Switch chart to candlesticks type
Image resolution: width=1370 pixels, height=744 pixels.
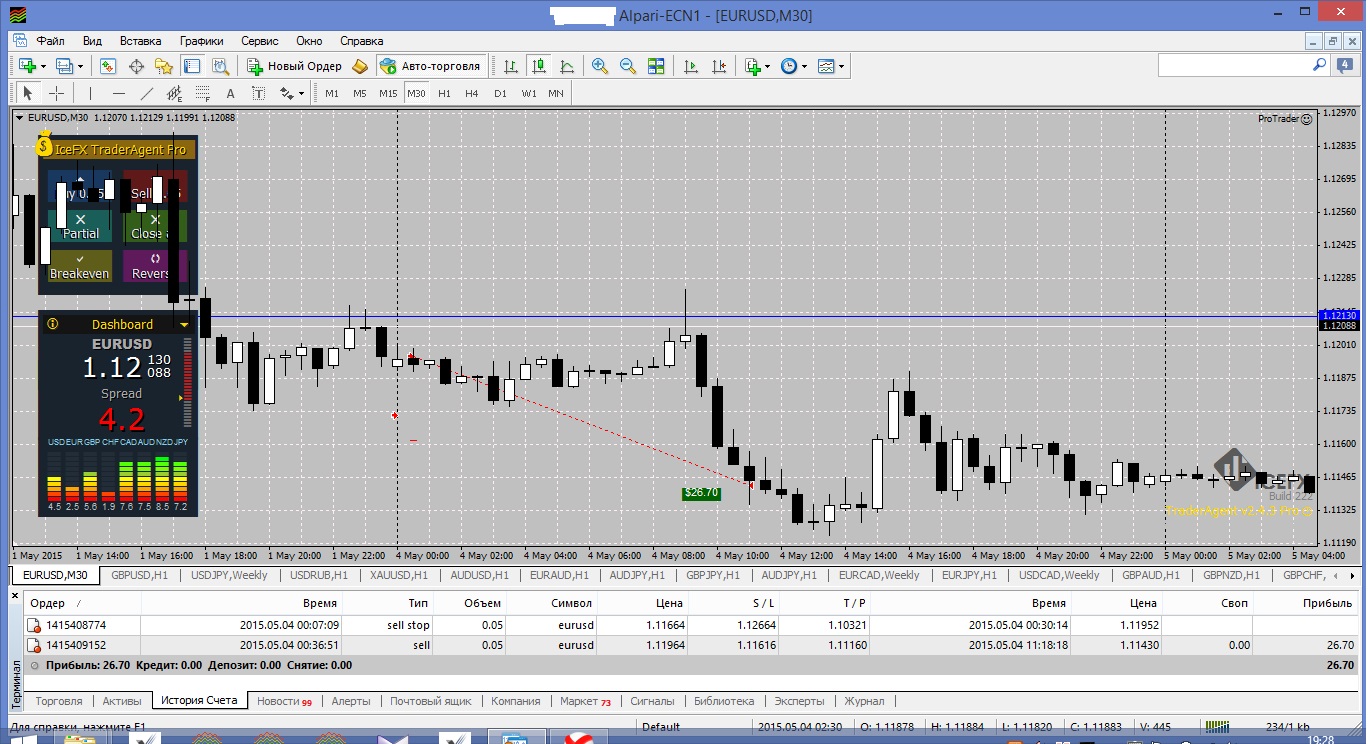click(539, 66)
